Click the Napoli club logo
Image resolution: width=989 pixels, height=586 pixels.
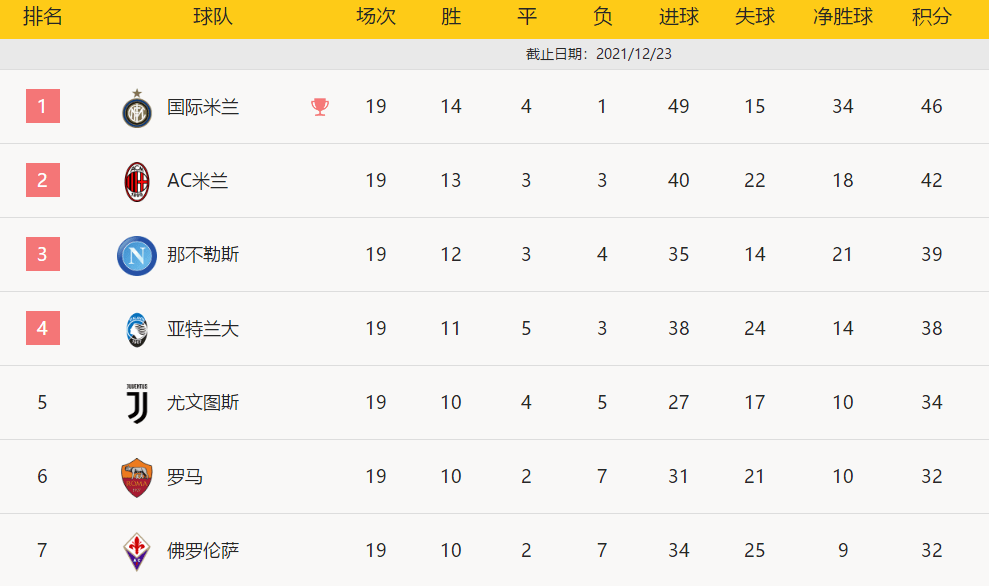pos(137,255)
